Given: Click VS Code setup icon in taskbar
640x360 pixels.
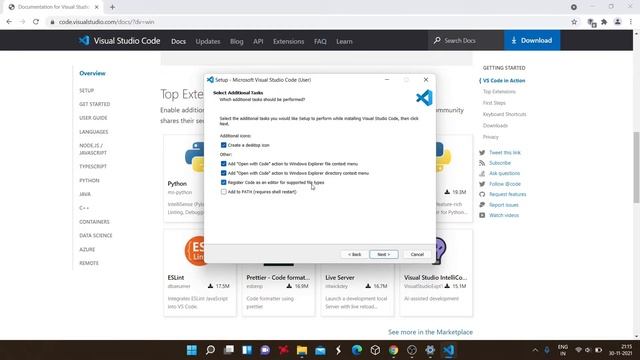Looking at the screenshot, I should 448,350.
